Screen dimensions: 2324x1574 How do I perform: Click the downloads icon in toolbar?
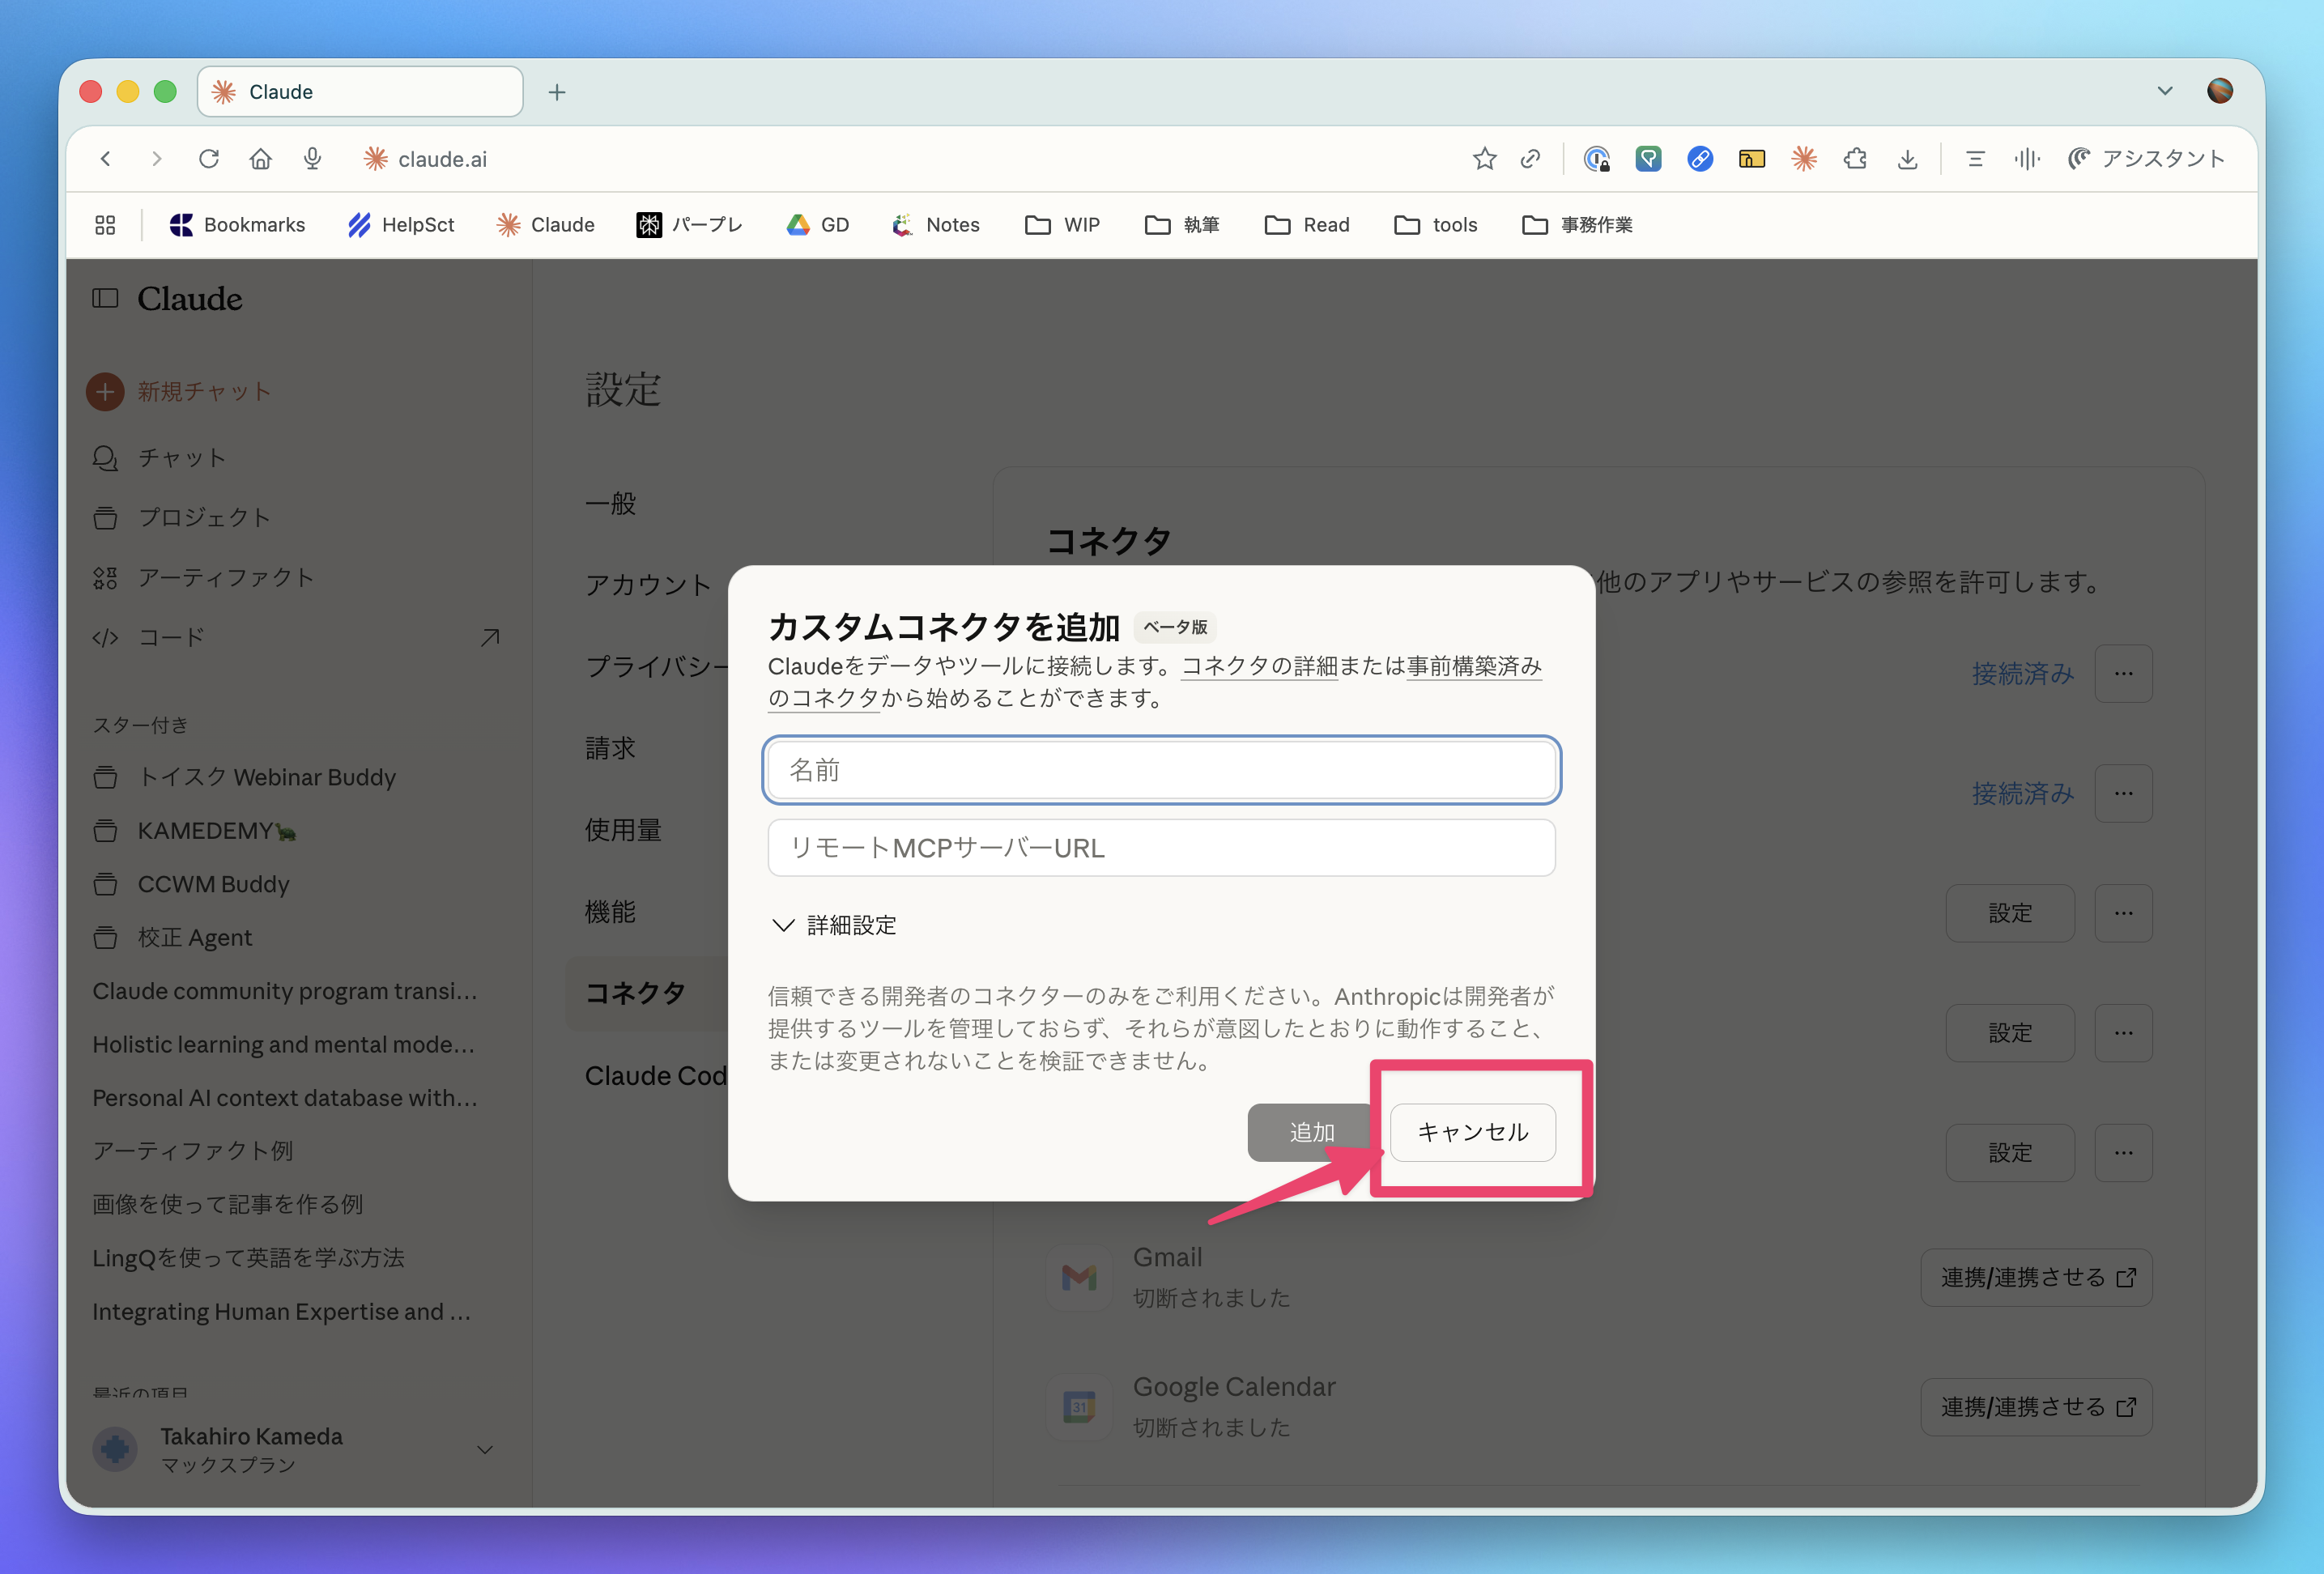1907,159
